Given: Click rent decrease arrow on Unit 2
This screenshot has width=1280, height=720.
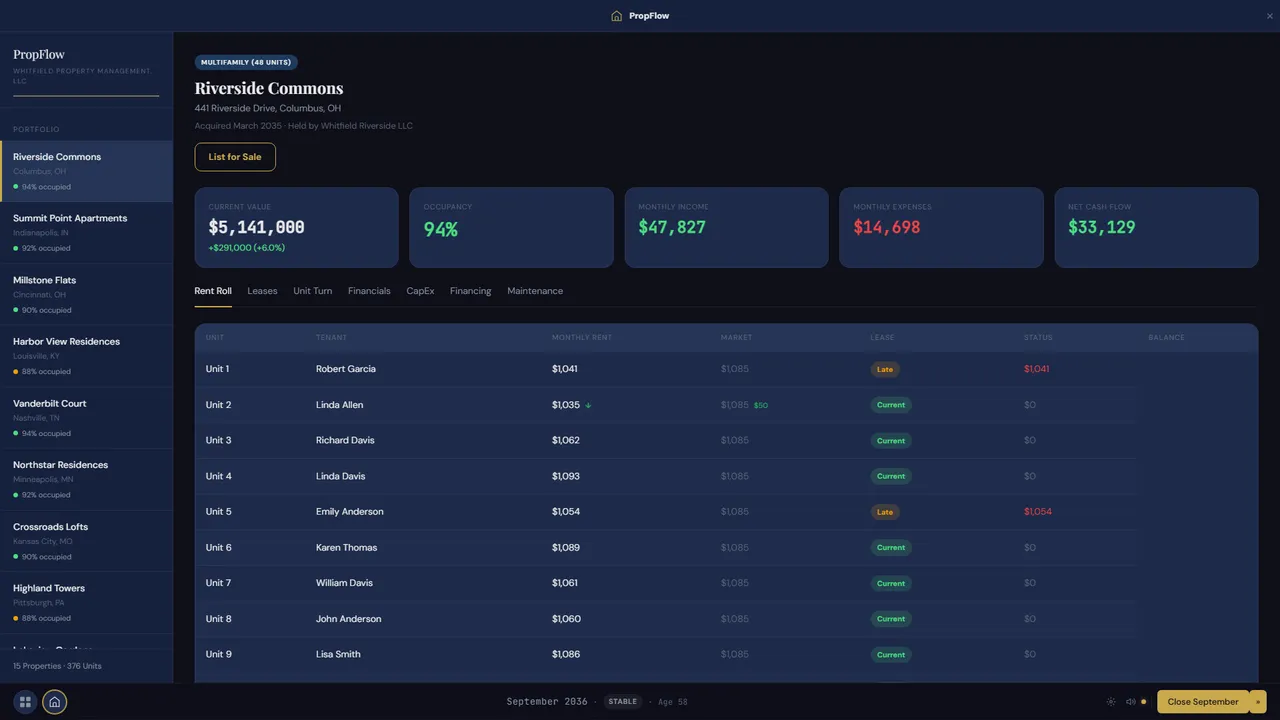Looking at the screenshot, I should point(589,405).
